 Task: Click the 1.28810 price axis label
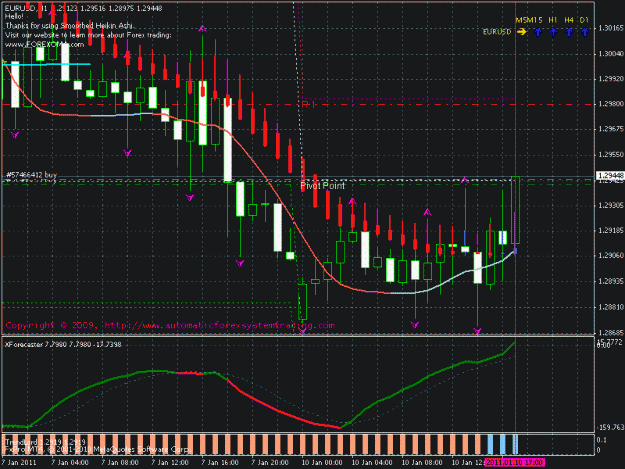click(610, 307)
